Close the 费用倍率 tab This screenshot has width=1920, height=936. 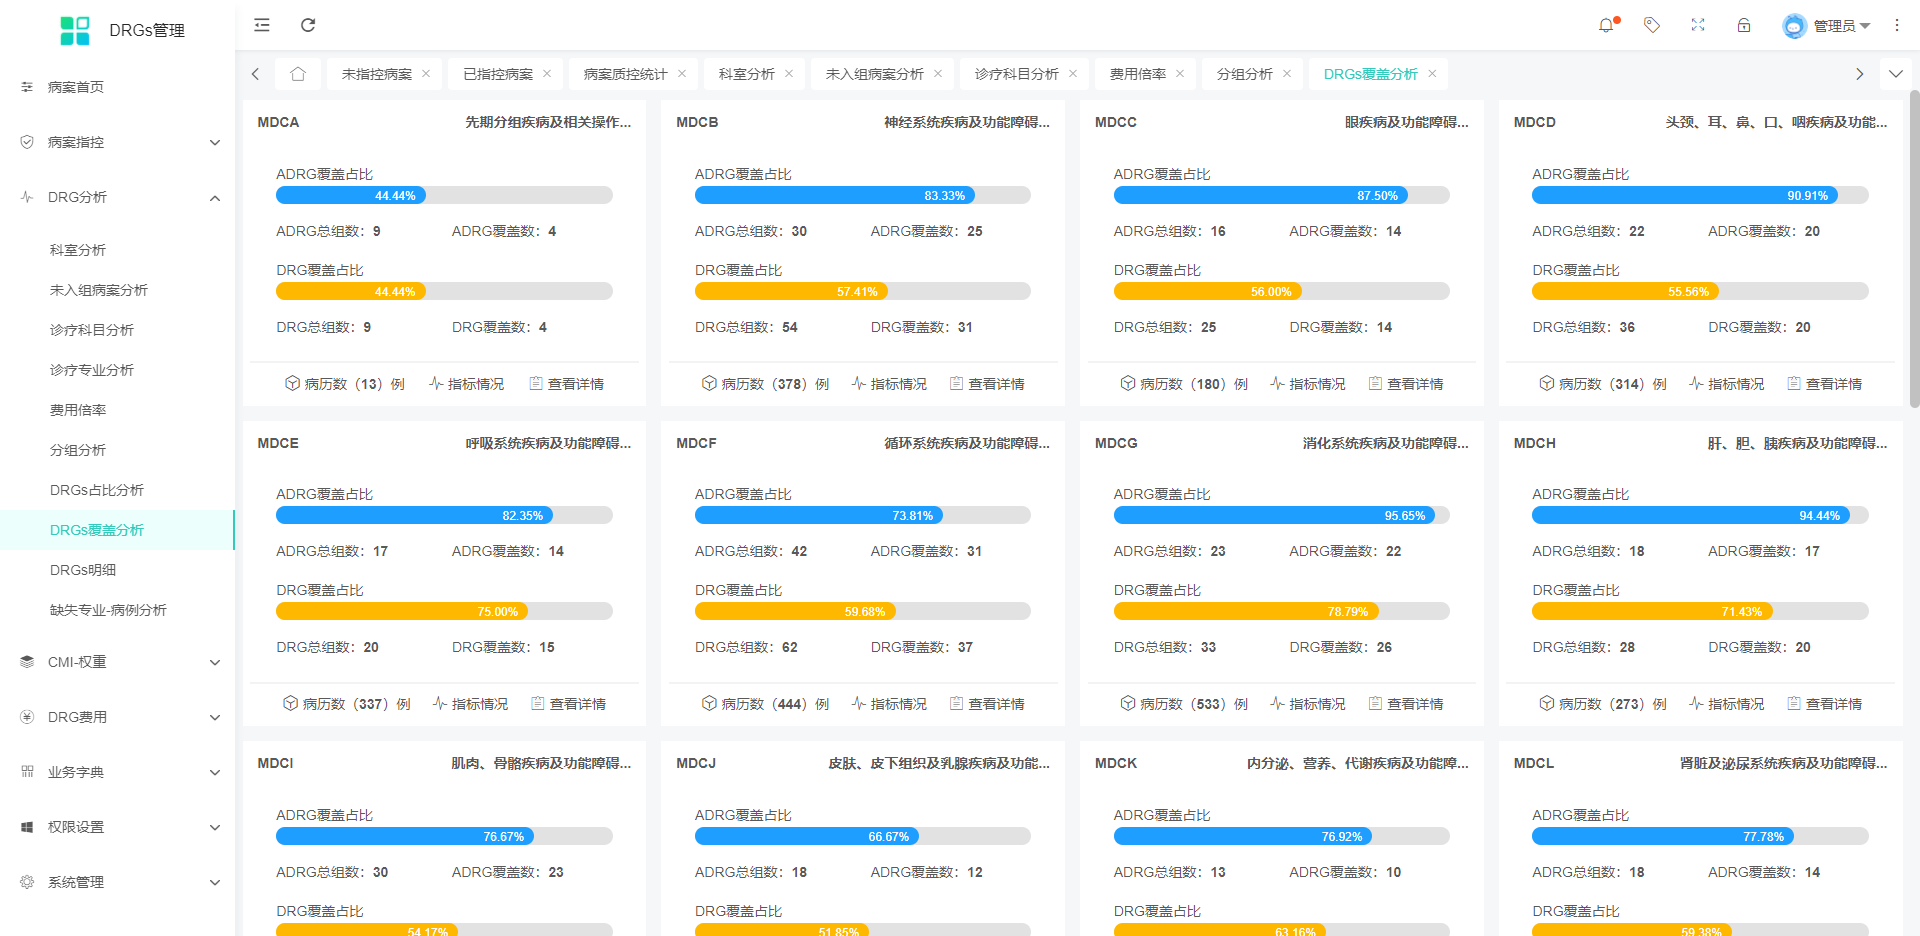[x=1180, y=74]
